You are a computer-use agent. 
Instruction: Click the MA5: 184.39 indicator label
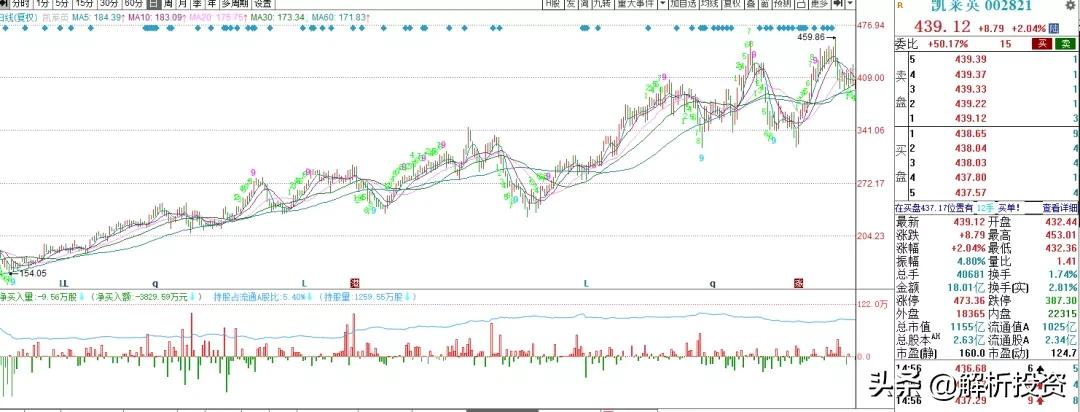pos(98,17)
